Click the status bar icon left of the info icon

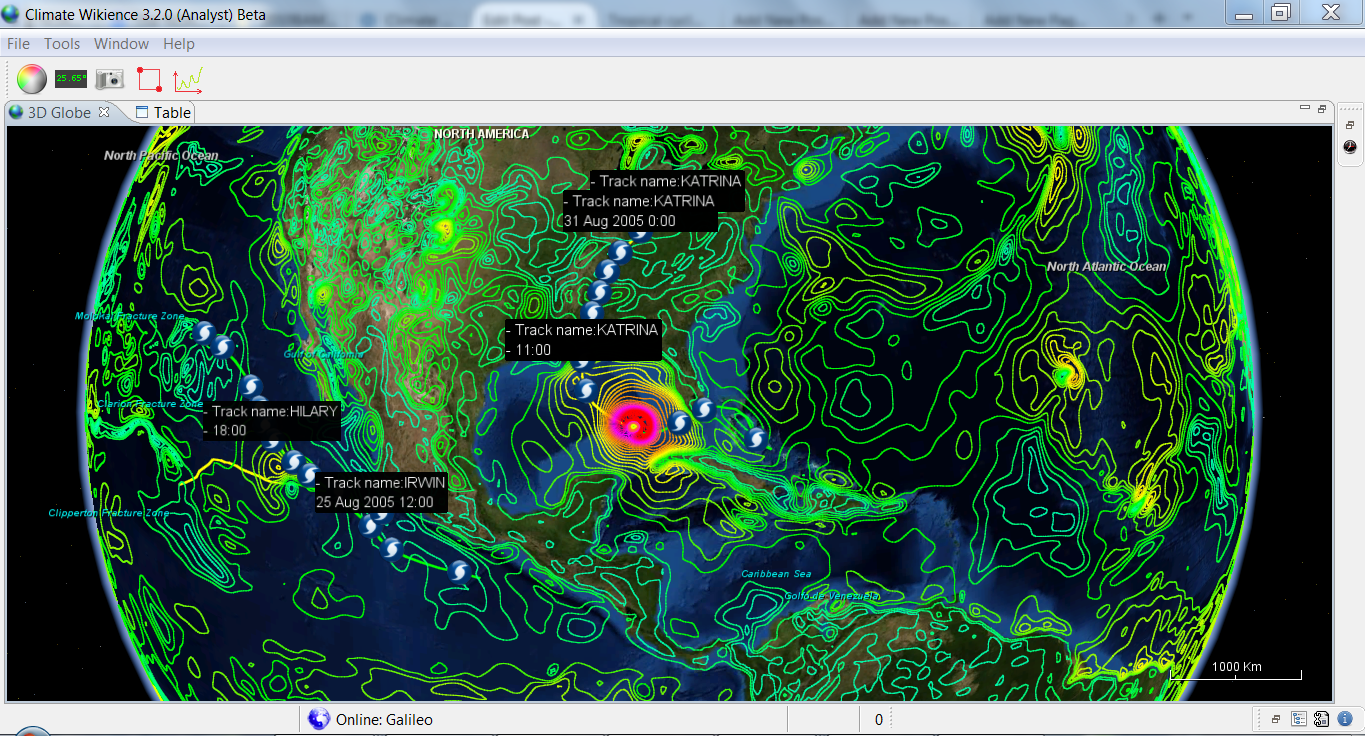point(1320,719)
